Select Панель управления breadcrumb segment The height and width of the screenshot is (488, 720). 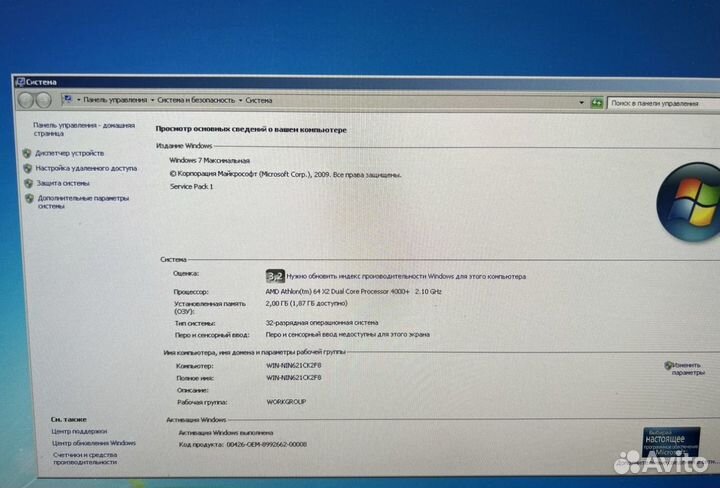pyautogui.click(x=115, y=100)
